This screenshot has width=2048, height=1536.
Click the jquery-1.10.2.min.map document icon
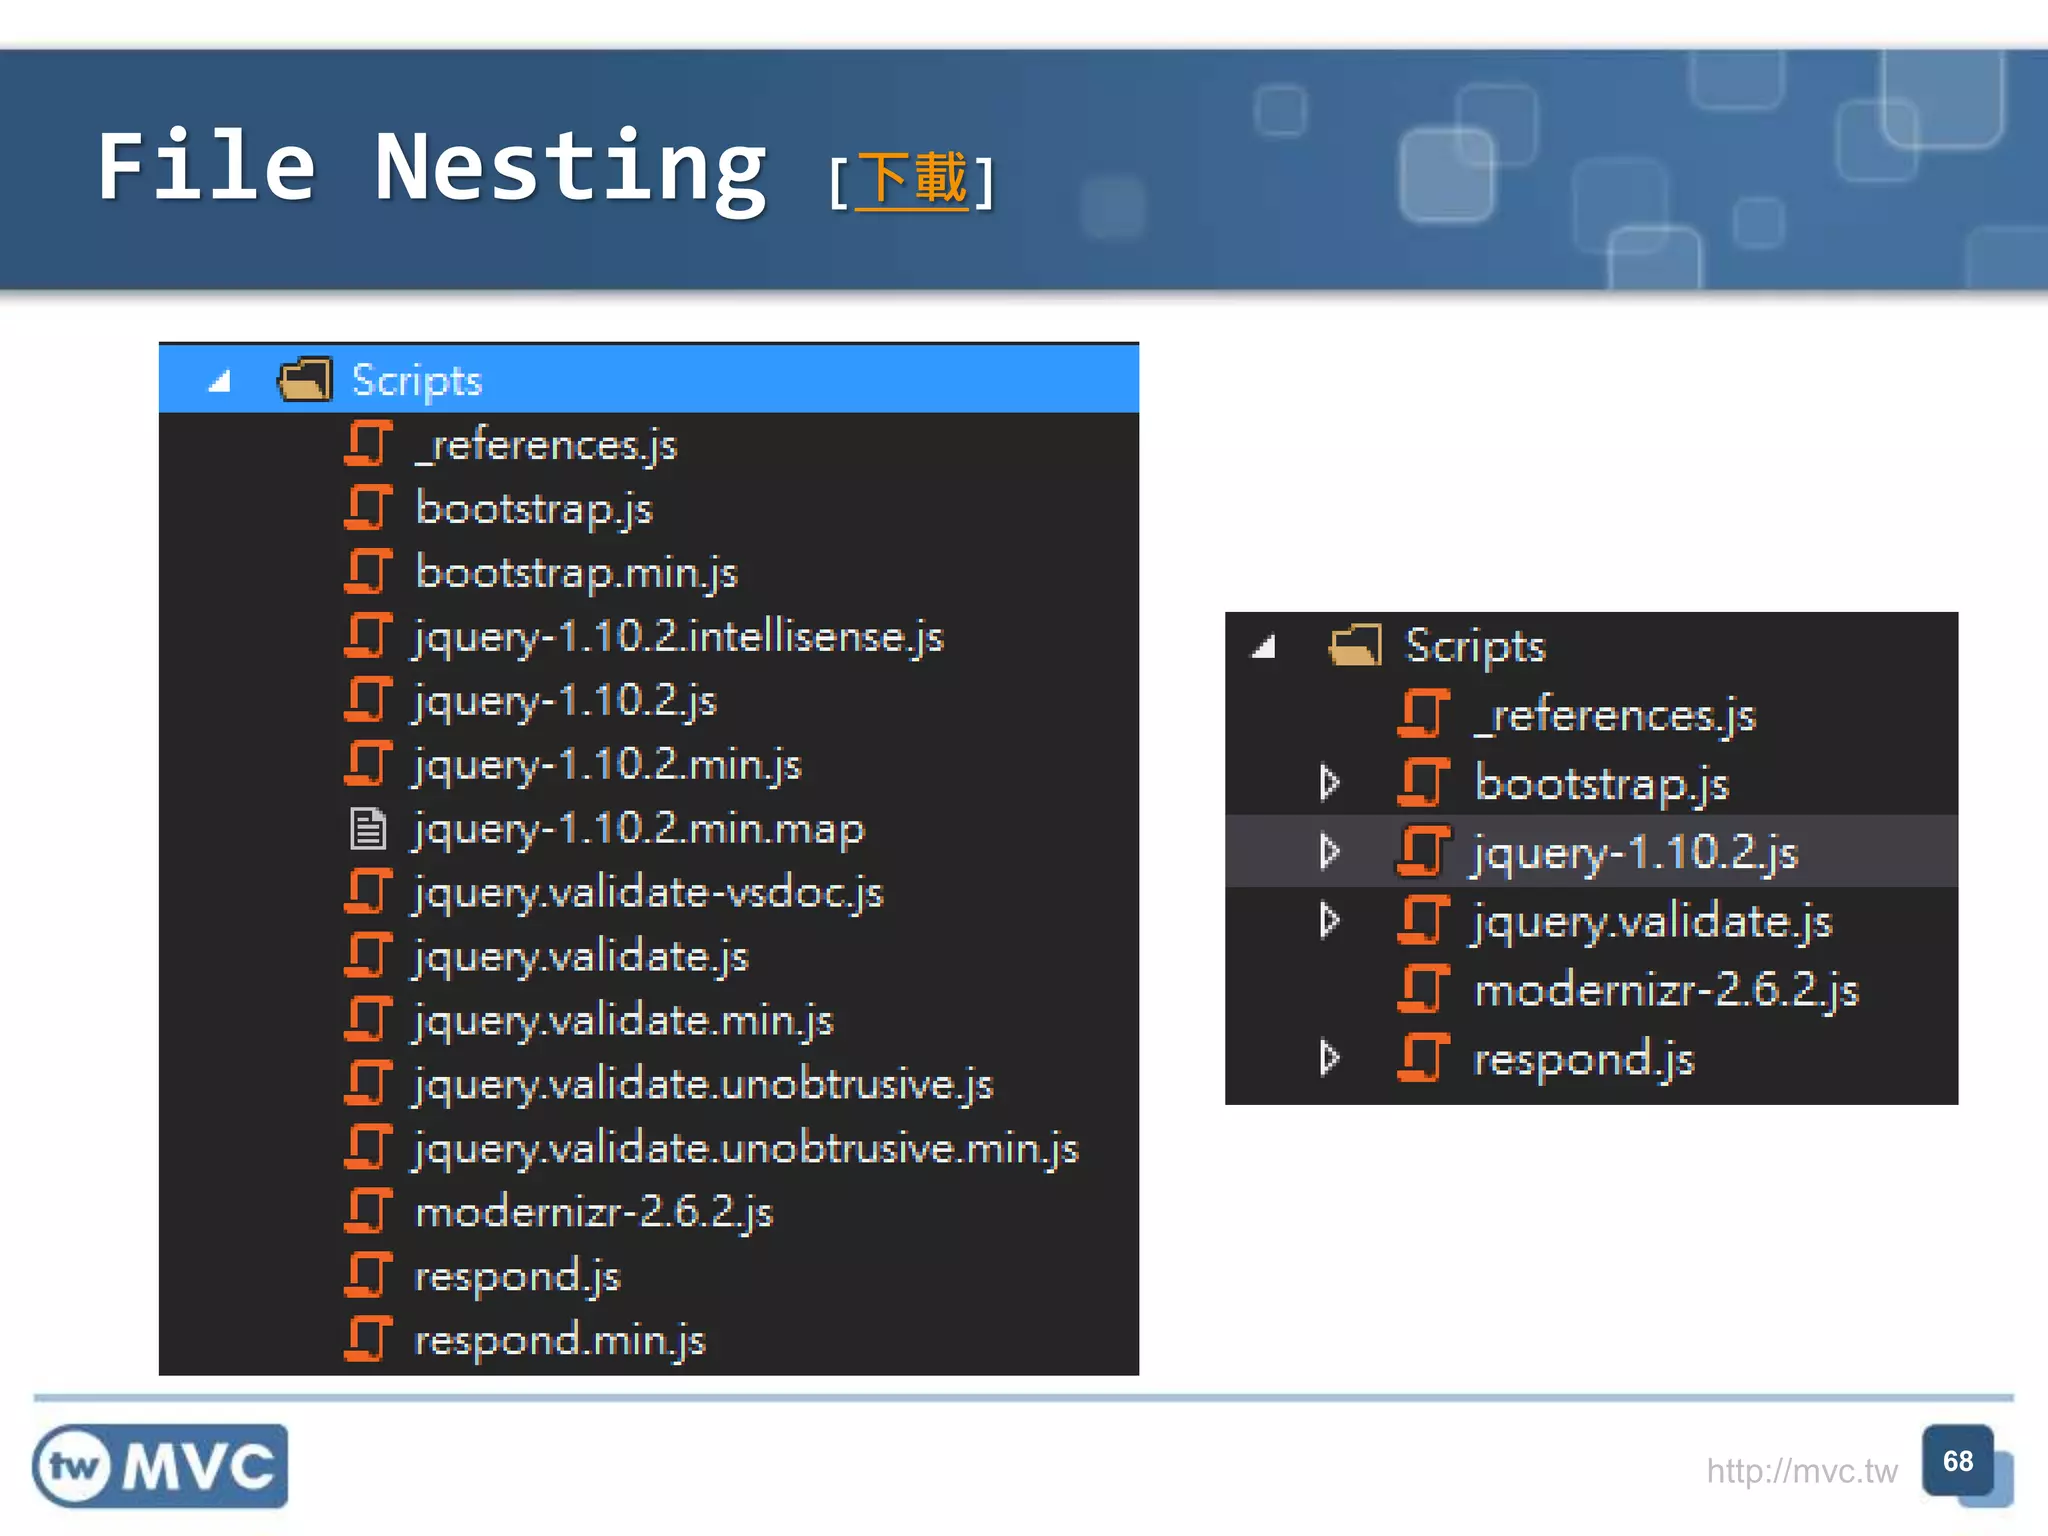[368, 828]
